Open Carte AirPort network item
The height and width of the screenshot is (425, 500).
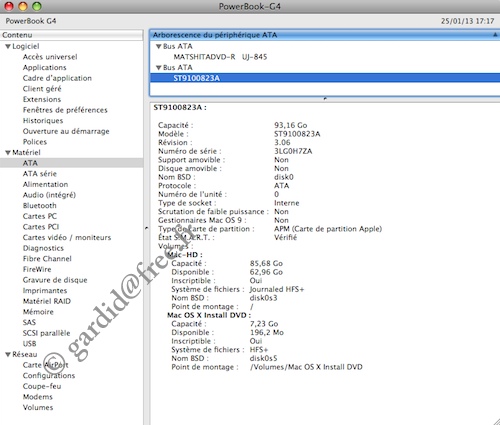pyautogui.click(x=46, y=365)
